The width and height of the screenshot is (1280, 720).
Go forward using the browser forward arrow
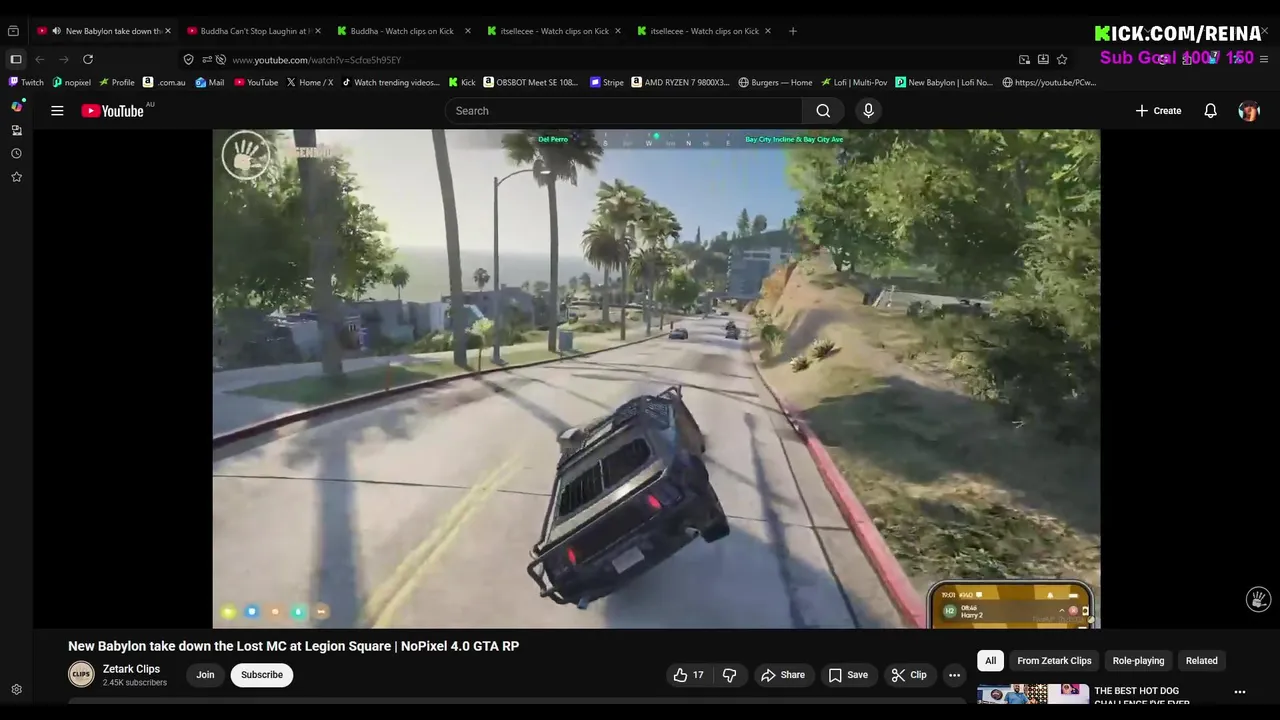point(64,60)
